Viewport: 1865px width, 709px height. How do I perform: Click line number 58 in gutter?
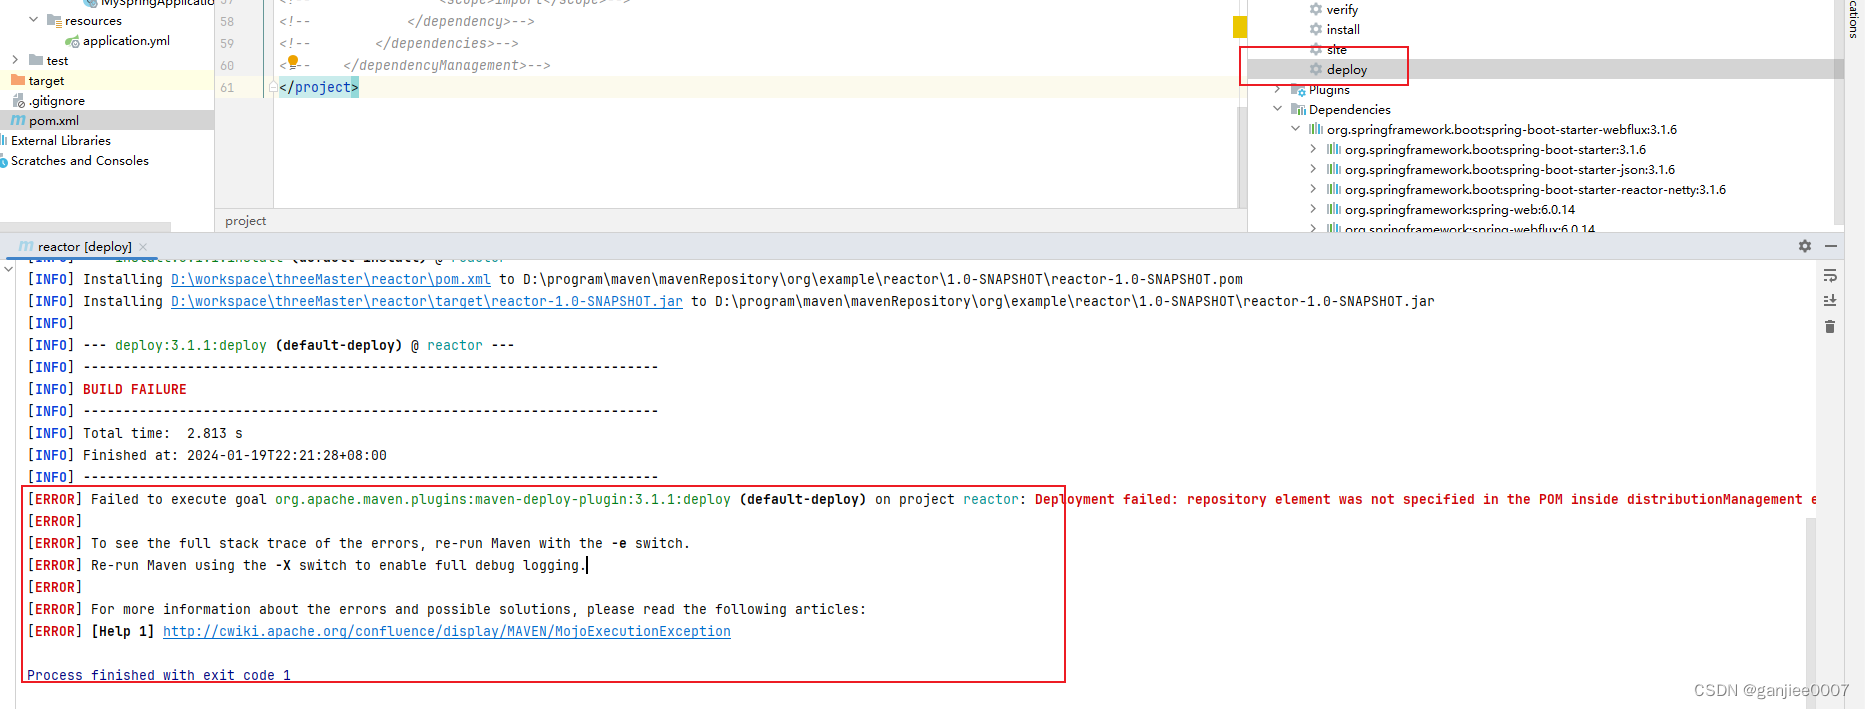click(x=227, y=22)
